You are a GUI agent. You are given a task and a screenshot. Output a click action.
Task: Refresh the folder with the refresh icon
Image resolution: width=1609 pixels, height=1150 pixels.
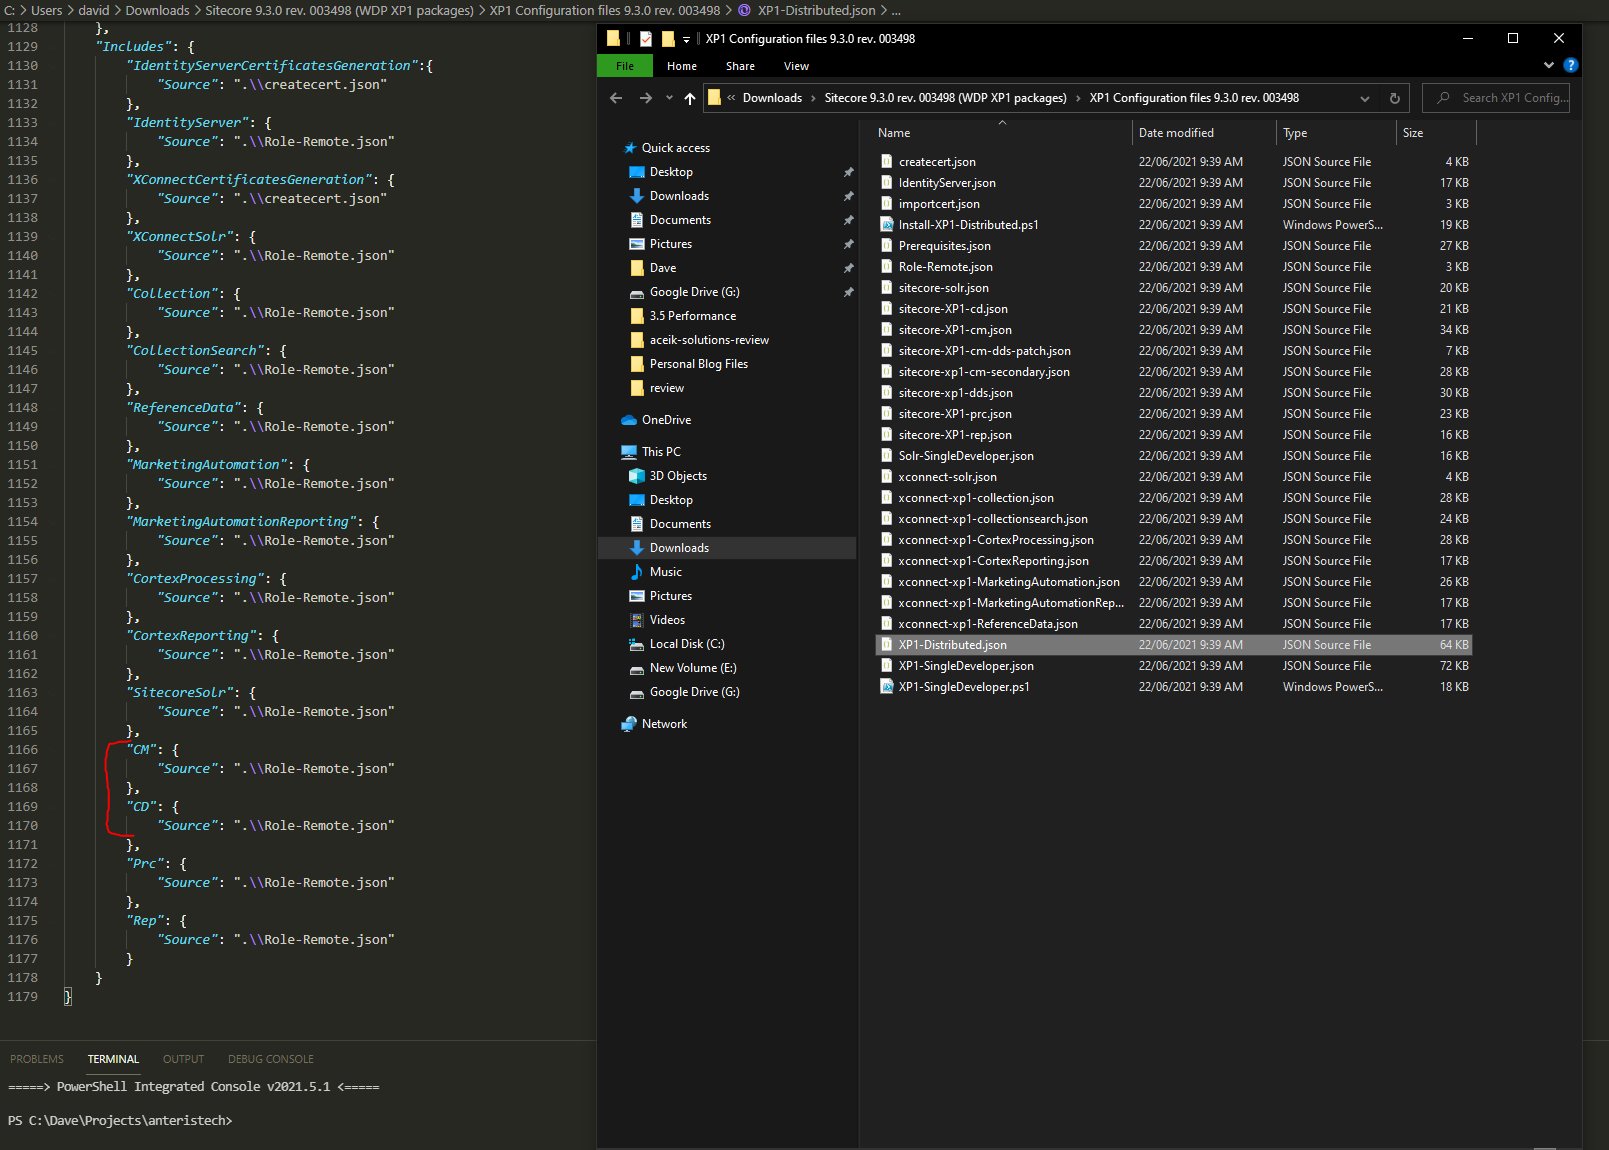point(1395,98)
